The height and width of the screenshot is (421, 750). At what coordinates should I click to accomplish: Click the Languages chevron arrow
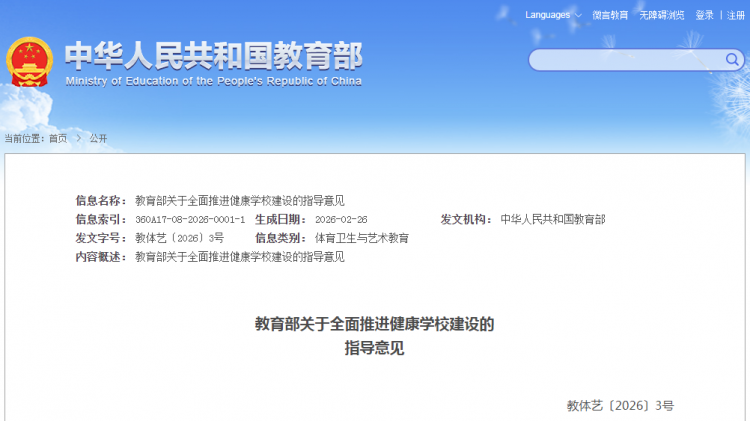(x=576, y=15)
